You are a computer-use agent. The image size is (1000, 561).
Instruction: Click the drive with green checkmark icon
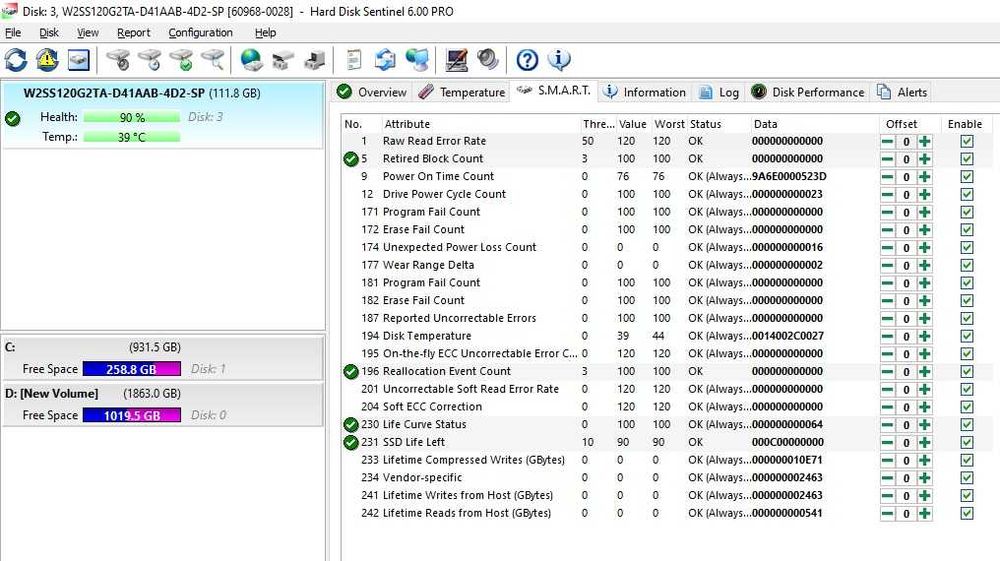[181, 60]
